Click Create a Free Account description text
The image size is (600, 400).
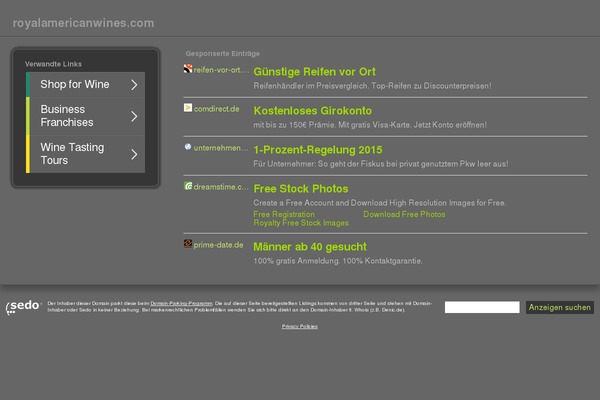point(380,203)
